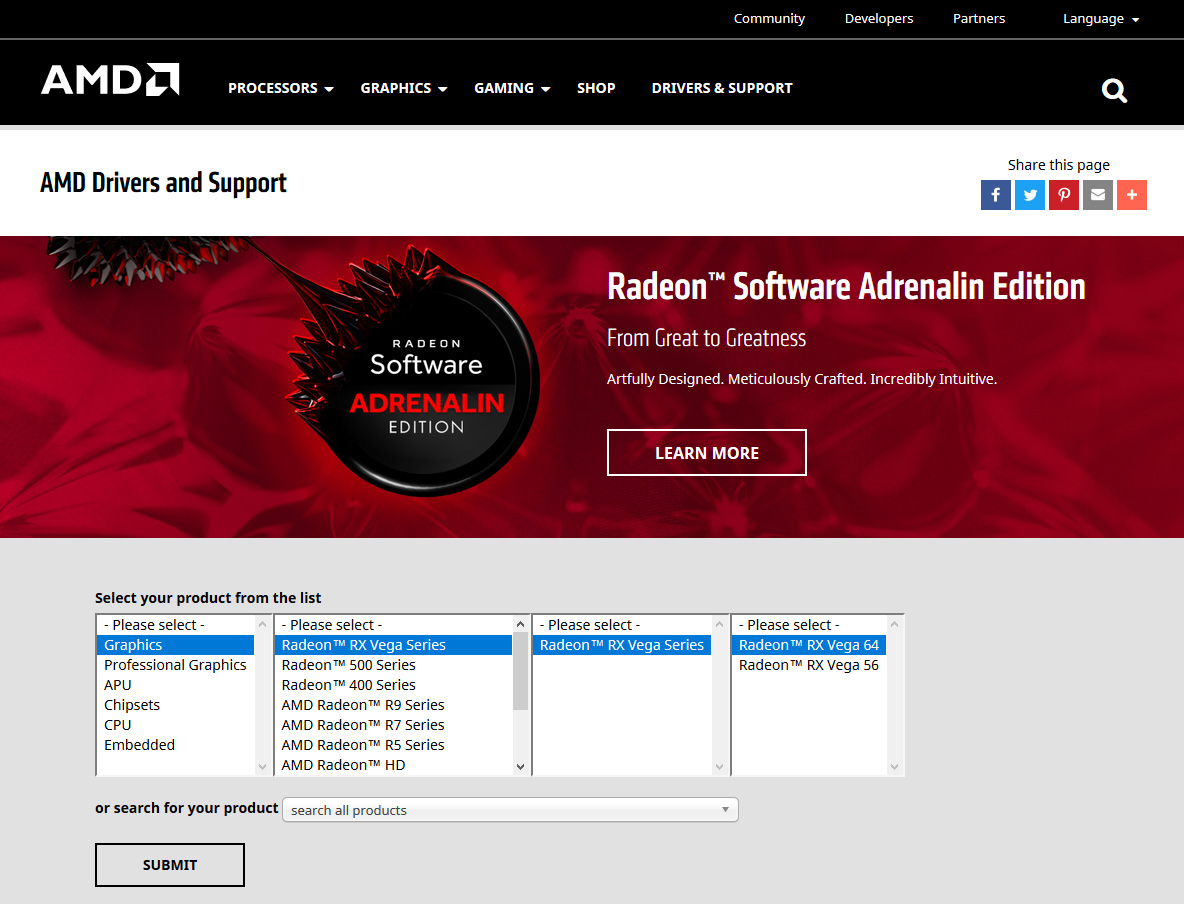Share page on Facebook

click(x=996, y=195)
